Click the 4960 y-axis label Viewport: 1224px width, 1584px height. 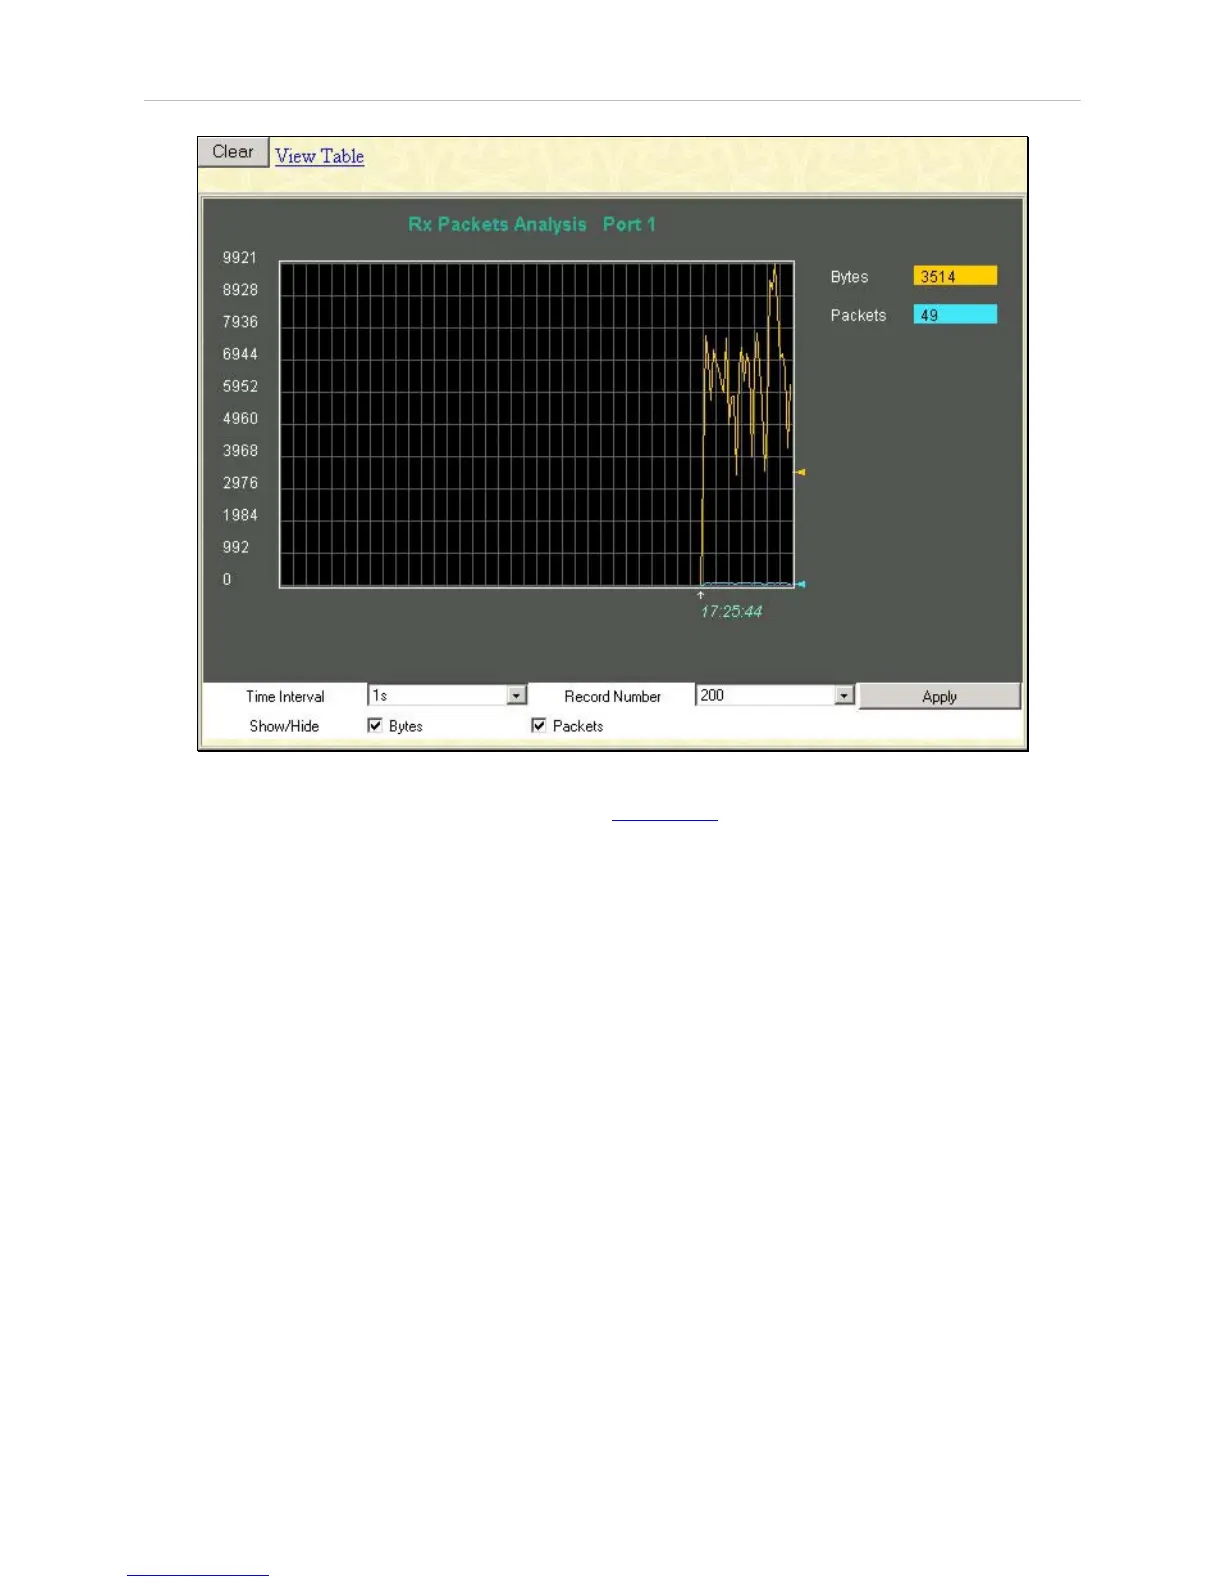(x=240, y=419)
